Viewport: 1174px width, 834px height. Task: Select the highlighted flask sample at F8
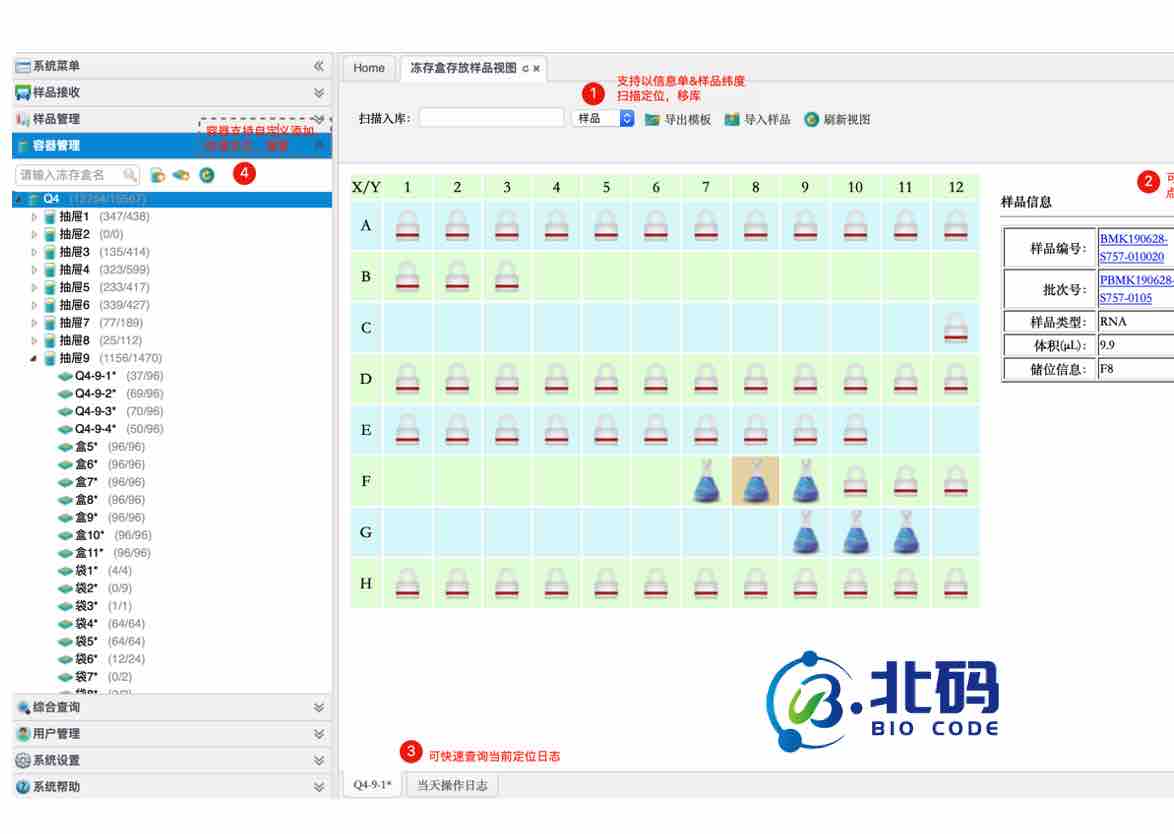(756, 482)
